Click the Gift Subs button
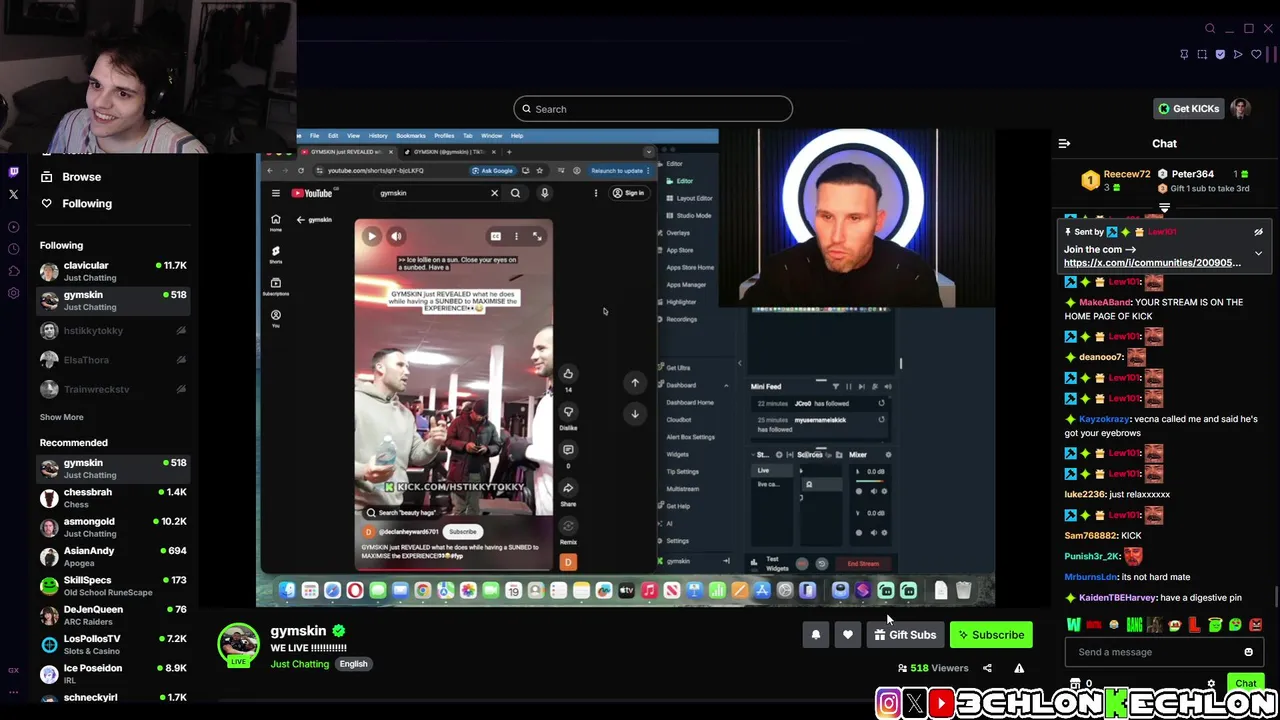This screenshot has width=1280, height=720. [x=904, y=635]
